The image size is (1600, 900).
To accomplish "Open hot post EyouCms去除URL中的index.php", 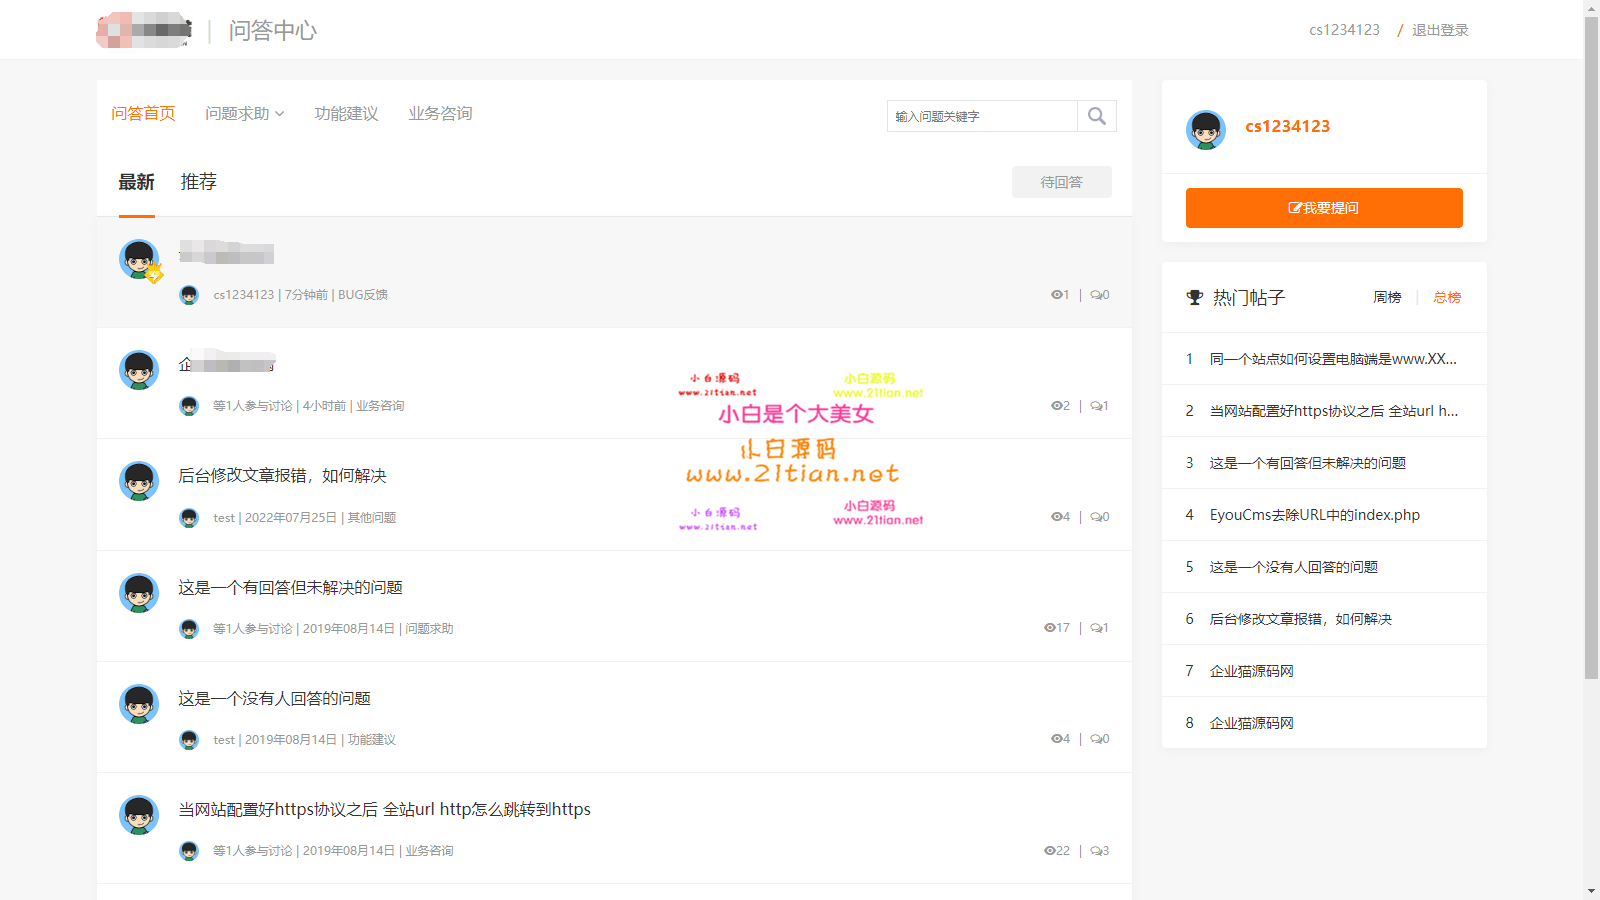I will click(1314, 515).
